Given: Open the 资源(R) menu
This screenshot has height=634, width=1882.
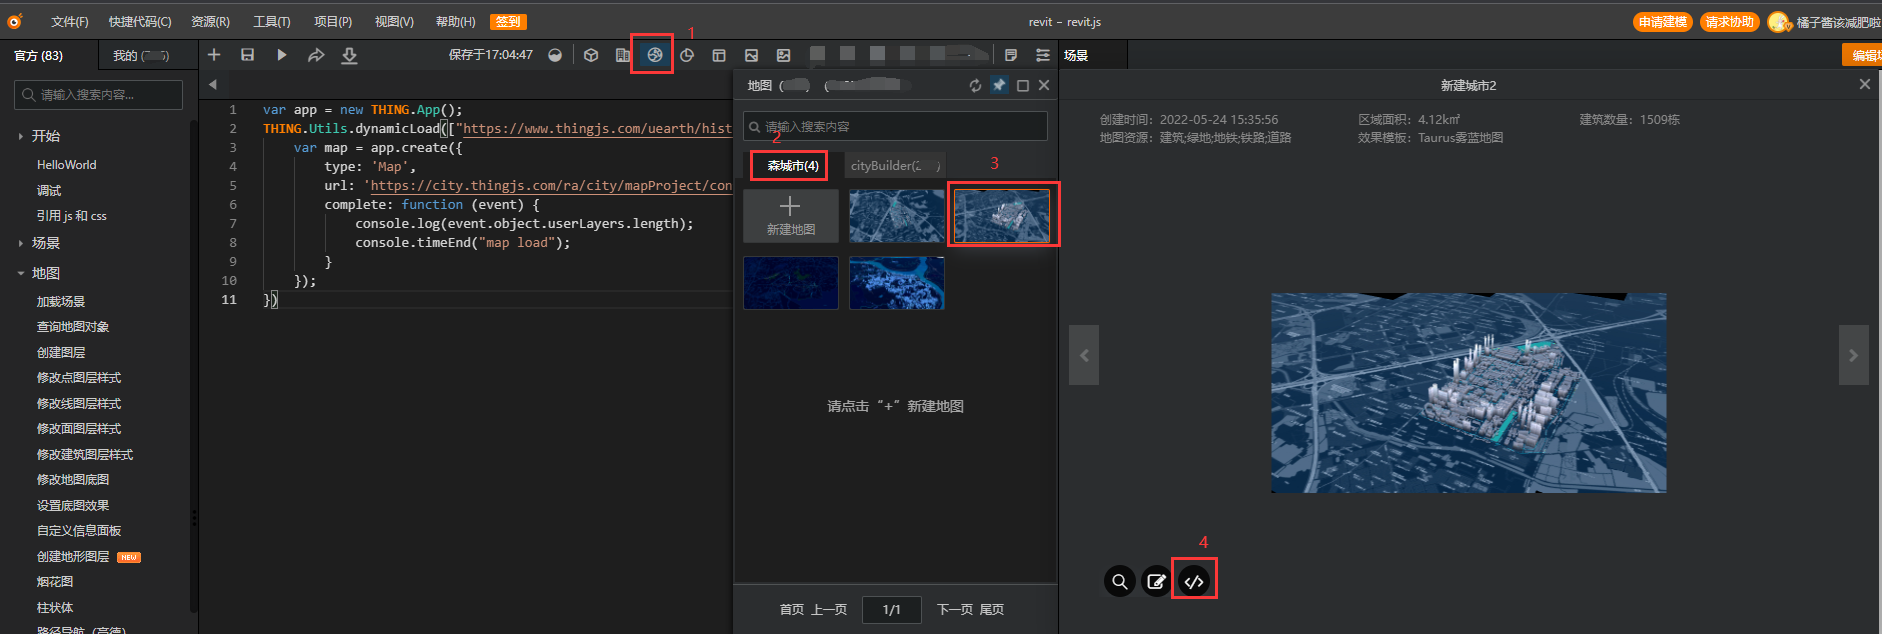Looking at the screenshot, I should [210, 22].
